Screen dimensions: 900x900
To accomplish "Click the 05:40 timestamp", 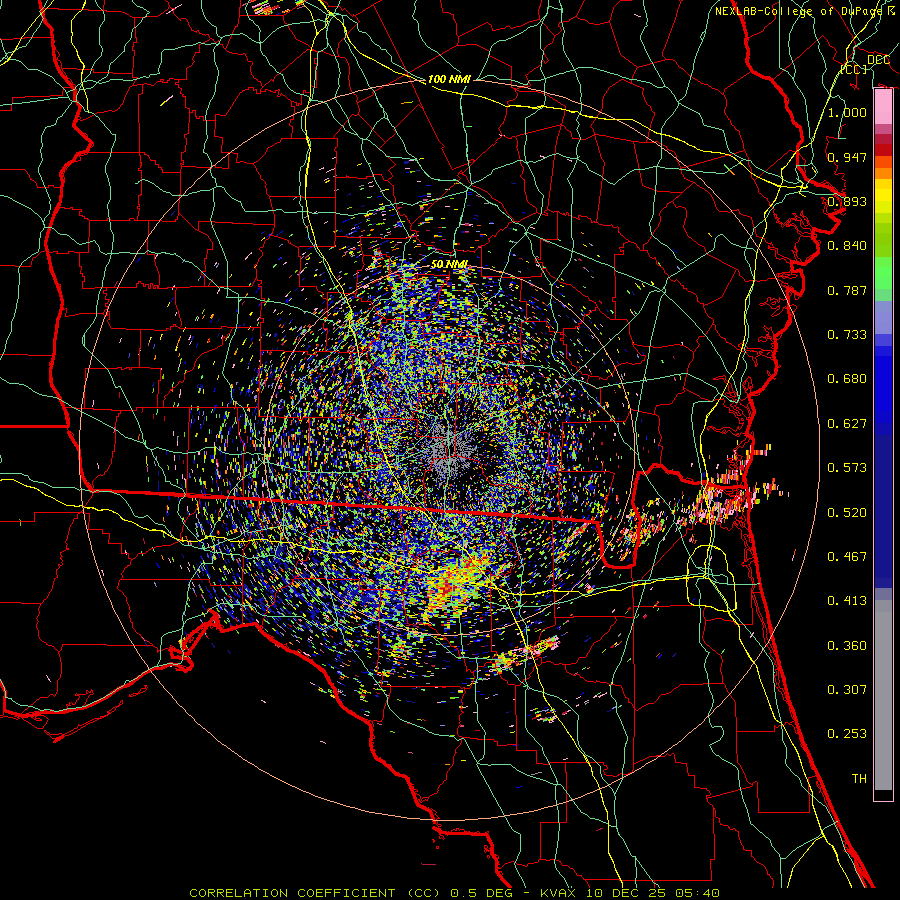I will 697,893.
